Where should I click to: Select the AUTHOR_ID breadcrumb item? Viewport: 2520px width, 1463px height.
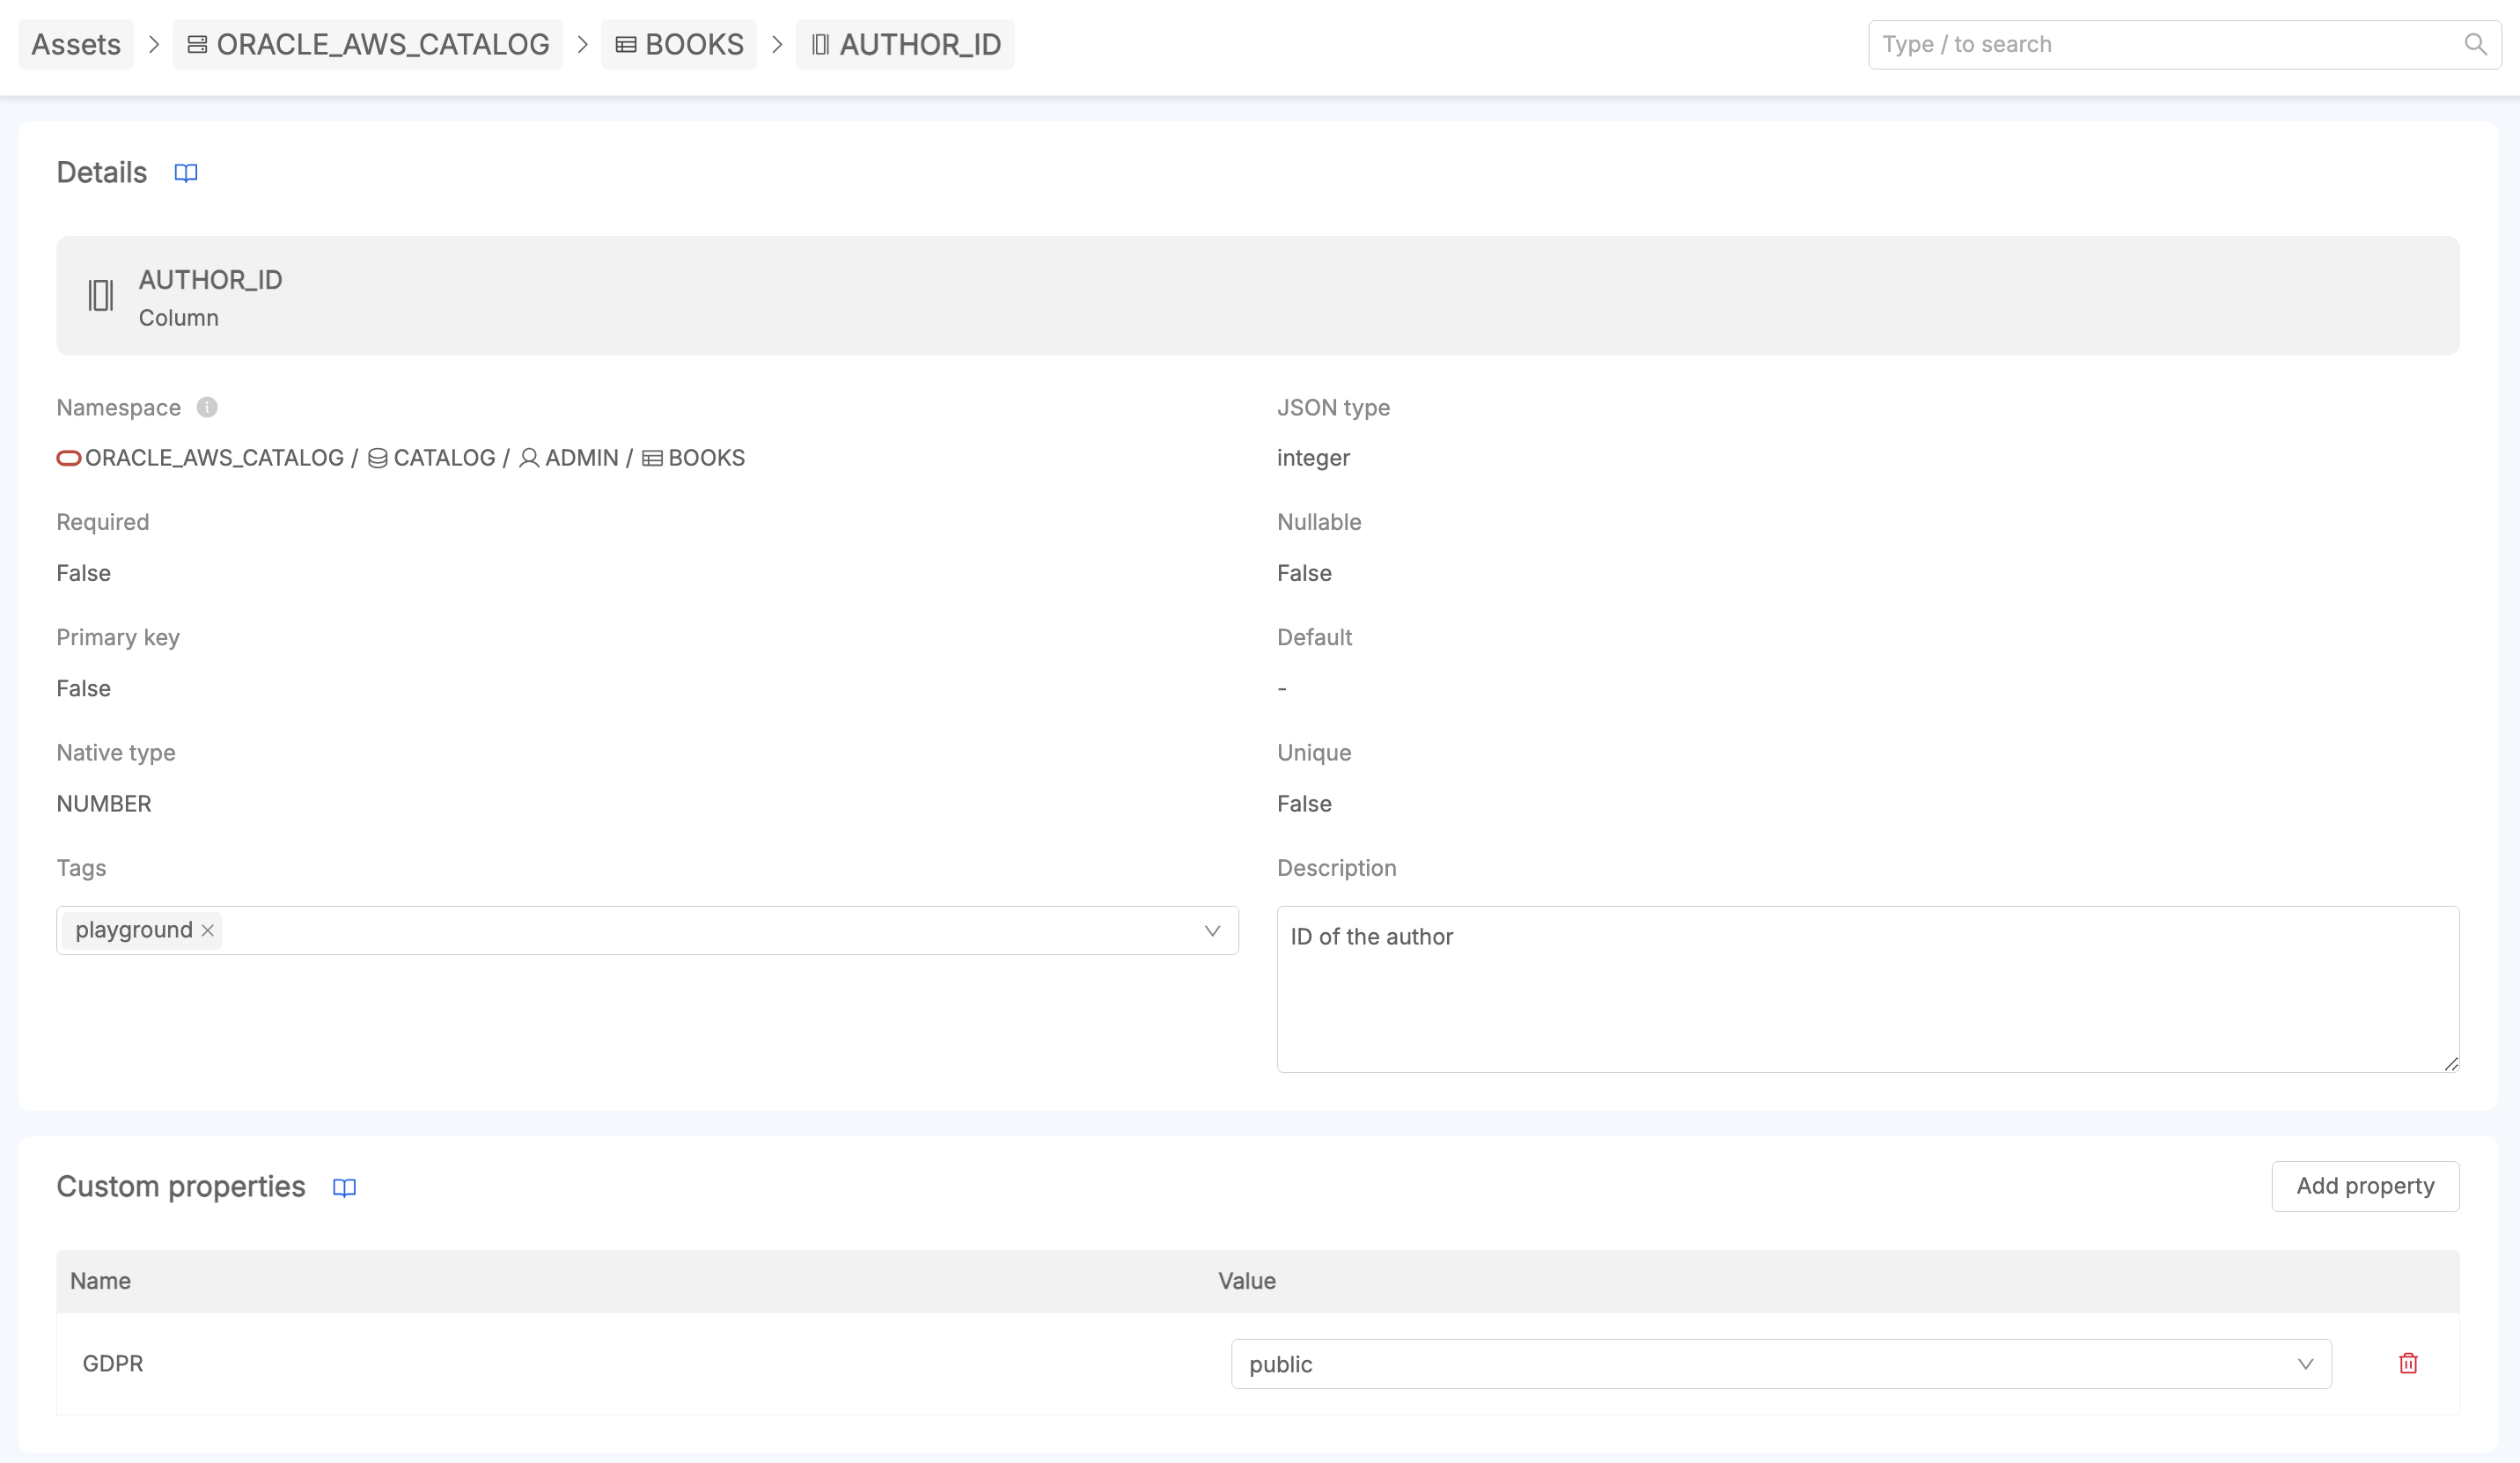[905, 44]
